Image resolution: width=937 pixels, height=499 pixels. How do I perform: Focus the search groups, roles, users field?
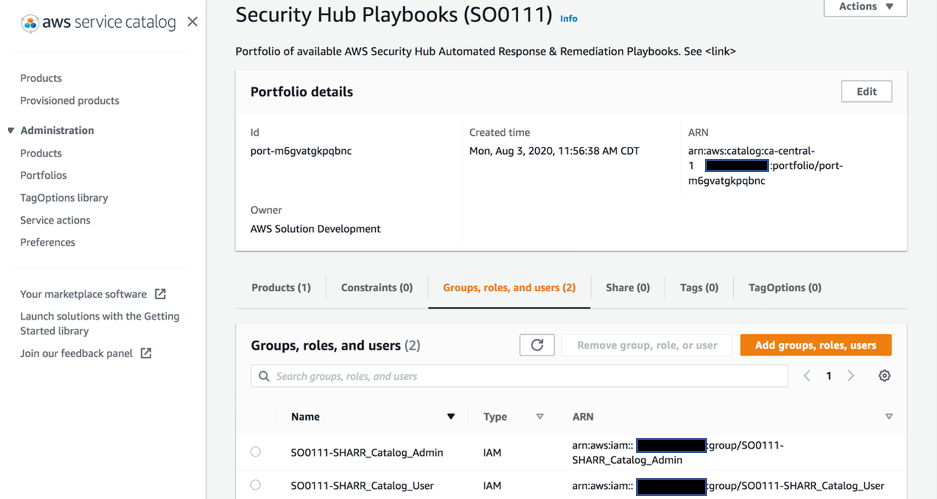[519, 376]
